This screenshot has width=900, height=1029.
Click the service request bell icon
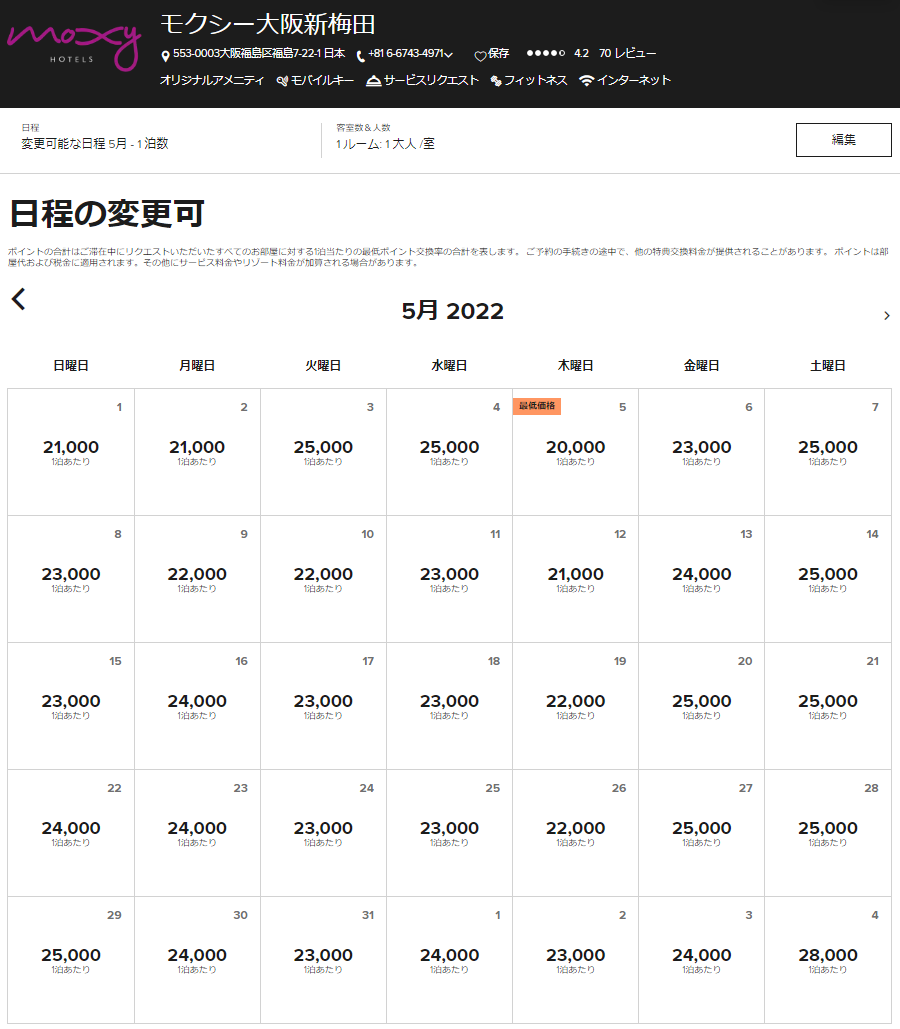pyautogui.click(x=374, y=81)
